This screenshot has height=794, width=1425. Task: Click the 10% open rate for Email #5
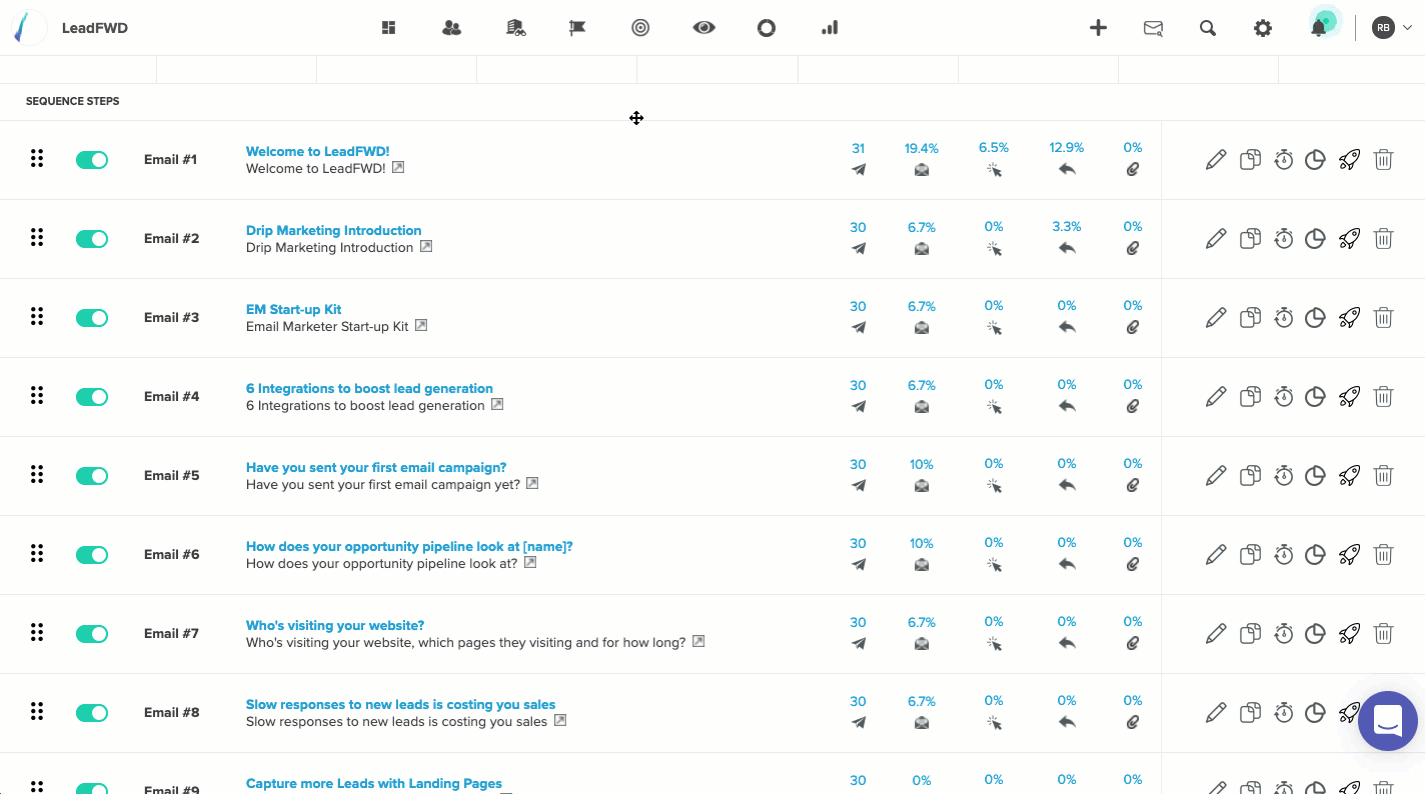(922, 465)
